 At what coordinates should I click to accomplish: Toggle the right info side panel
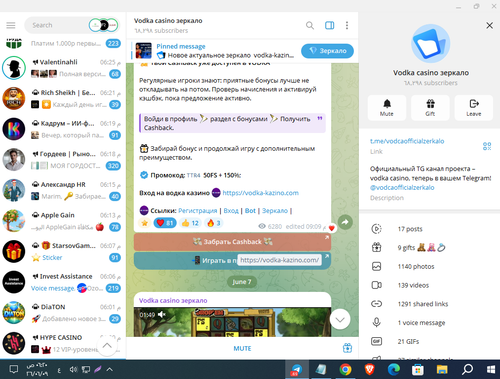(329, 25)
